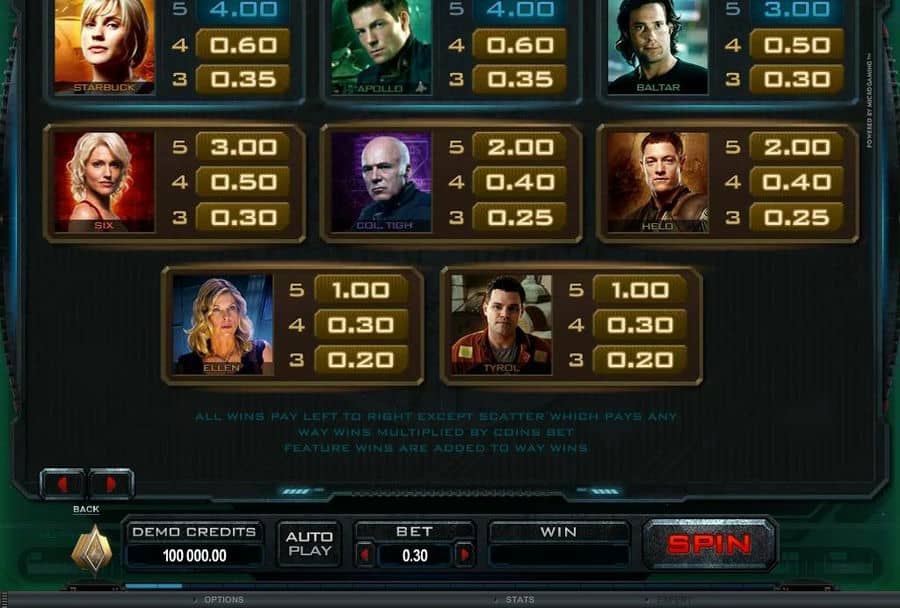
Task: Select the Apollo character portrait
Action: pyautogui.click(x=382, y=47)
